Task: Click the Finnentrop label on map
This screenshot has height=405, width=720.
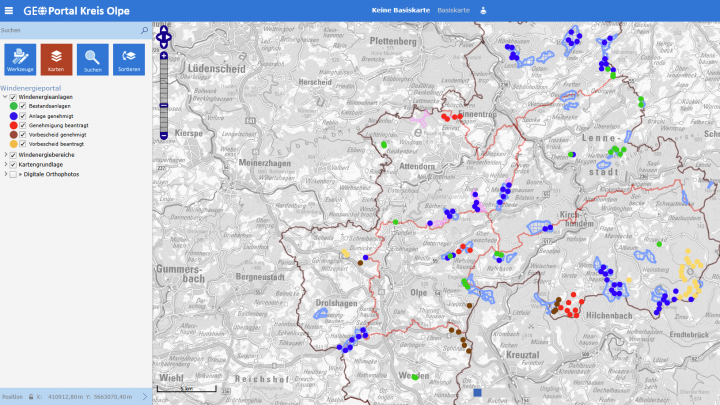Action: [478, 114]
